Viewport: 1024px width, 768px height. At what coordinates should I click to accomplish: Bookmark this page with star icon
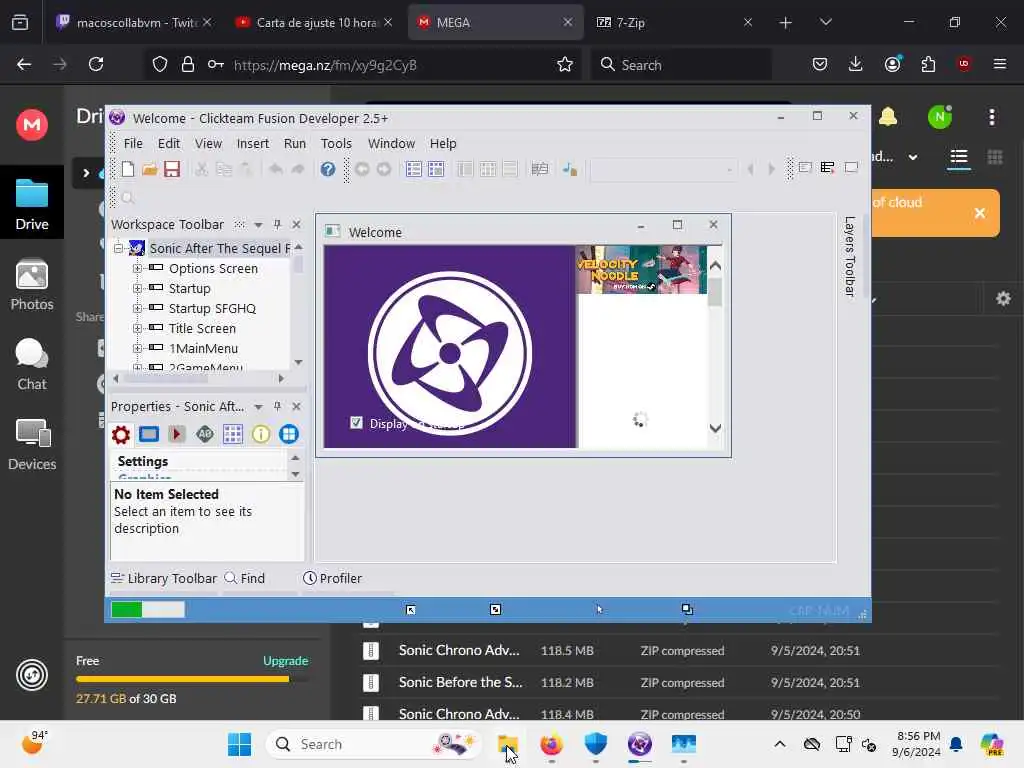coord(565,64)
